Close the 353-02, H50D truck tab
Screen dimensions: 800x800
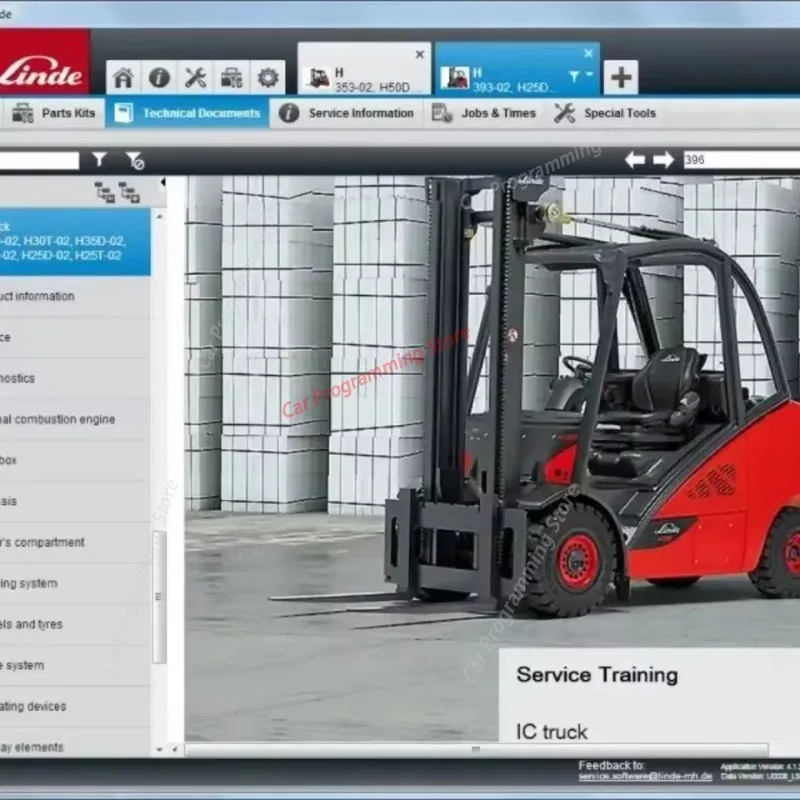point(419,54)
